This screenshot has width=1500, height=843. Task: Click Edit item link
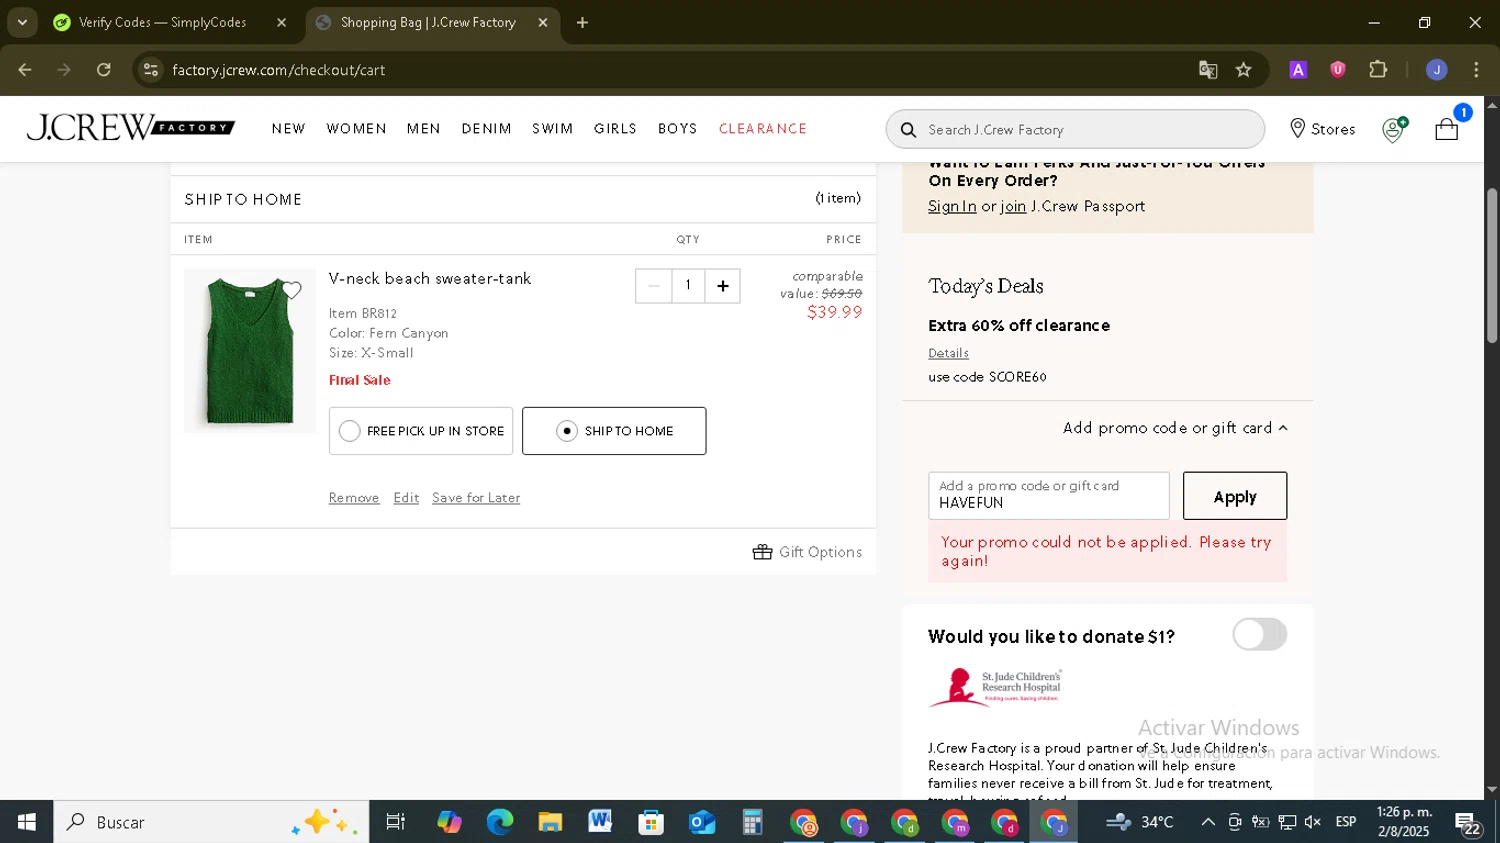(406, 498)
